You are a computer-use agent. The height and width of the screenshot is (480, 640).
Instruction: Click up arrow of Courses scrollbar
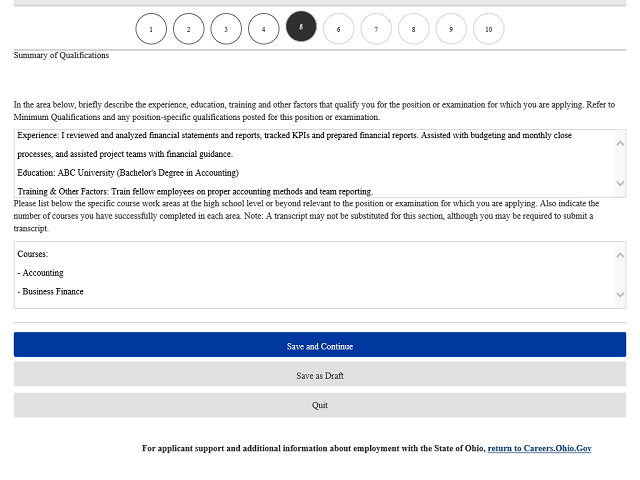[620, 255]
